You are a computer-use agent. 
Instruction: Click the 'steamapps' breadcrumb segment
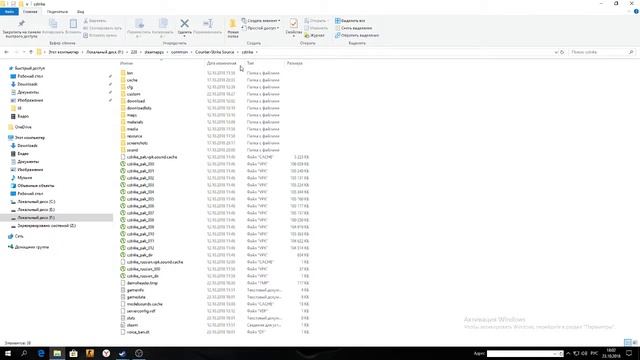154,52
